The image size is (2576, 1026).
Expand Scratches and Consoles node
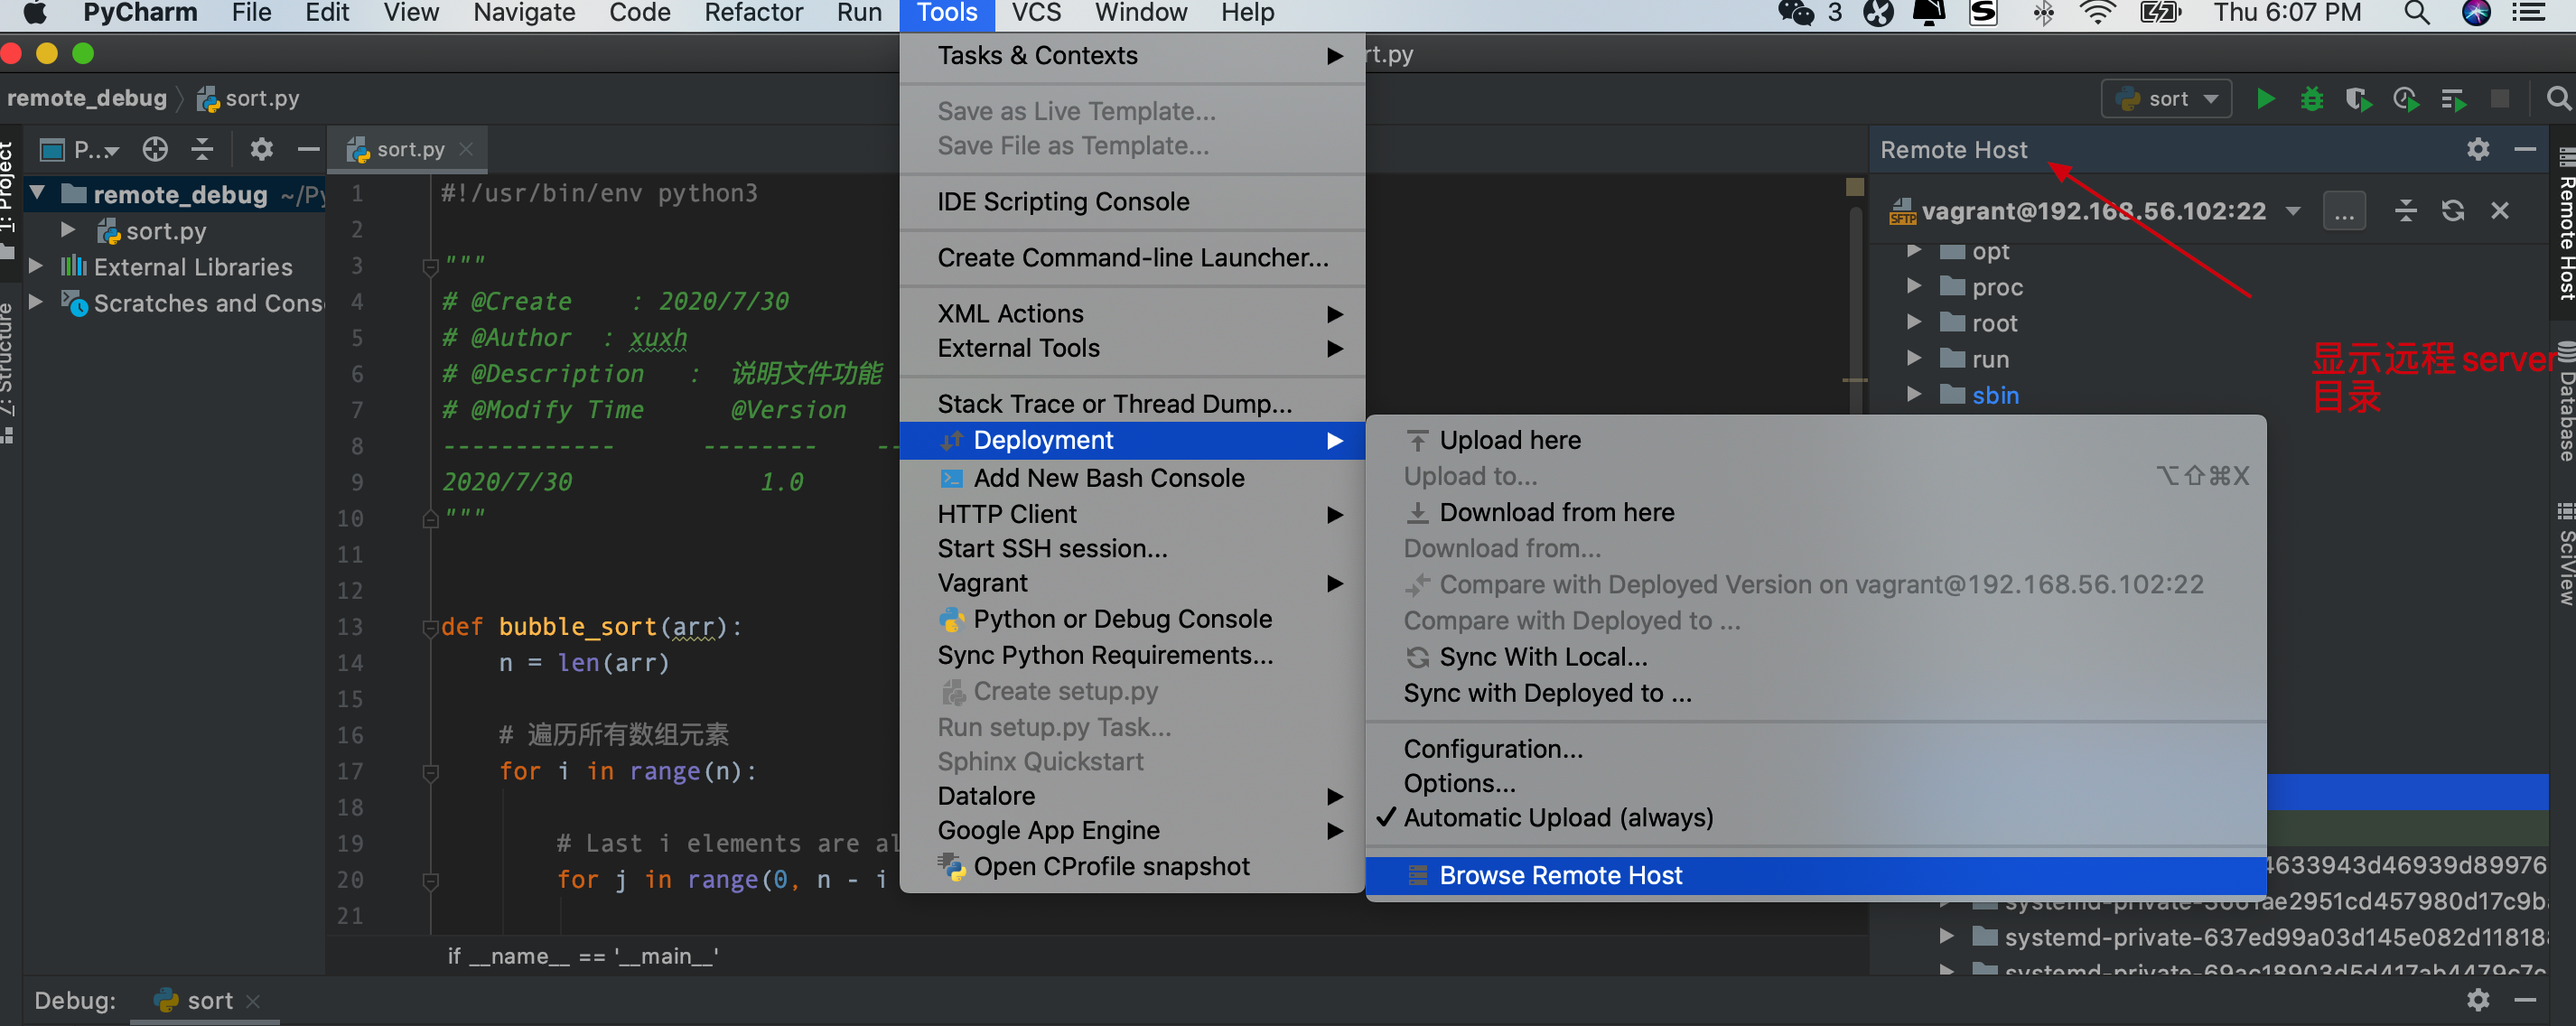tap(36, 302)
